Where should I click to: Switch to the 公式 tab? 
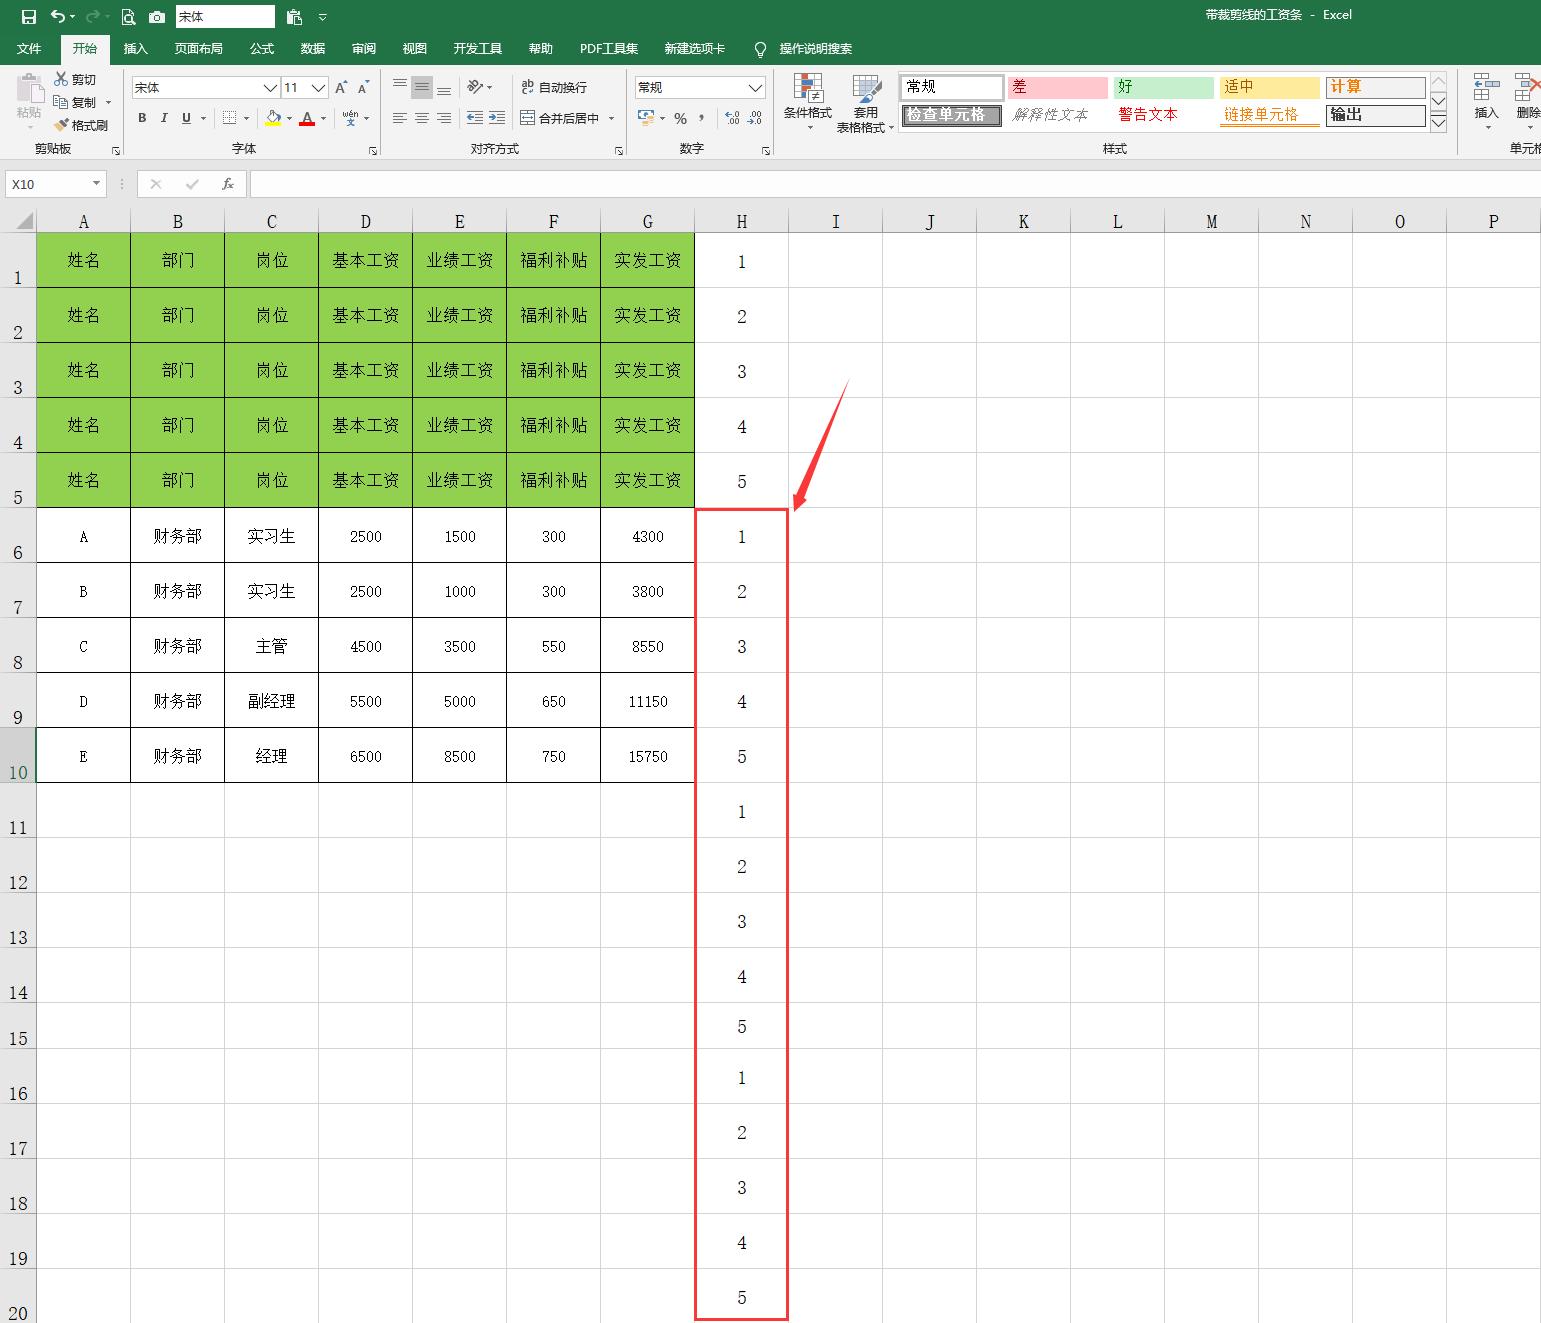click(262, 48)
